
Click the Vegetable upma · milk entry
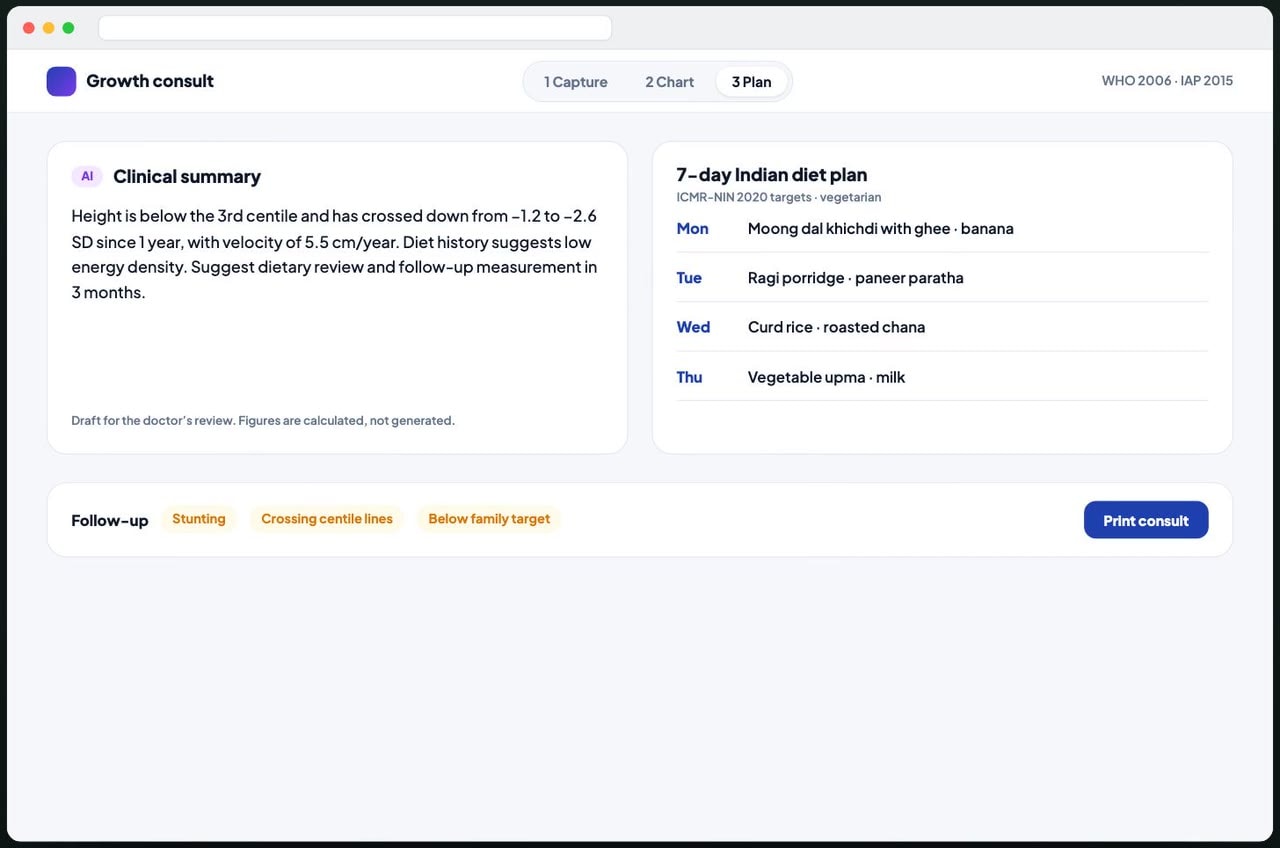coord(827,377)
